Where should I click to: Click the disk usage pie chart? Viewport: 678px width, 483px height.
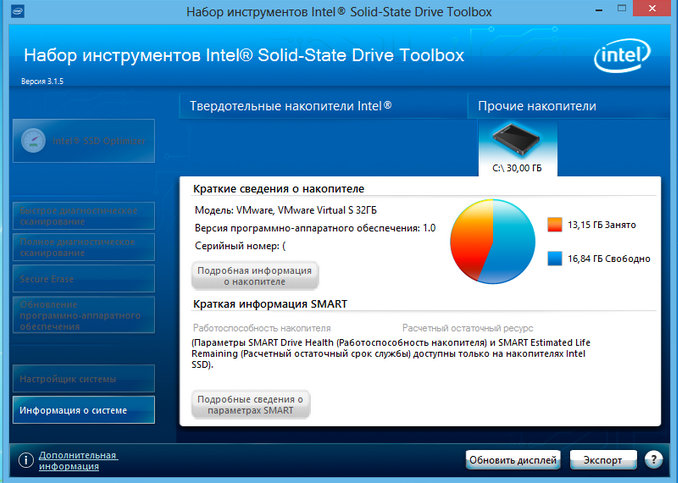[493, 241]
